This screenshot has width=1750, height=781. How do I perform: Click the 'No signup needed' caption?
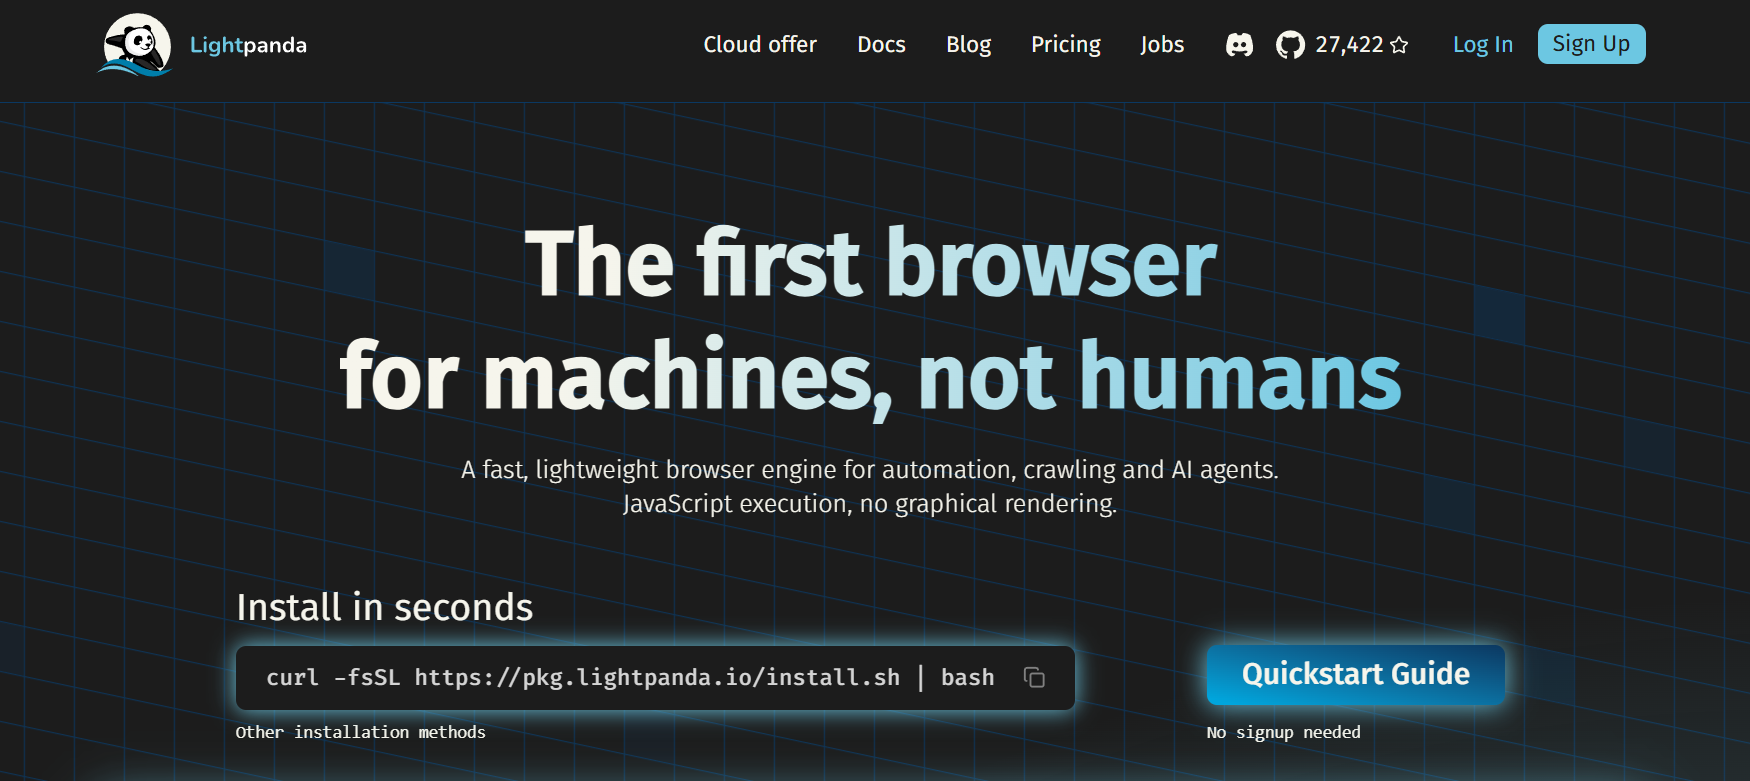point(1283,732)
